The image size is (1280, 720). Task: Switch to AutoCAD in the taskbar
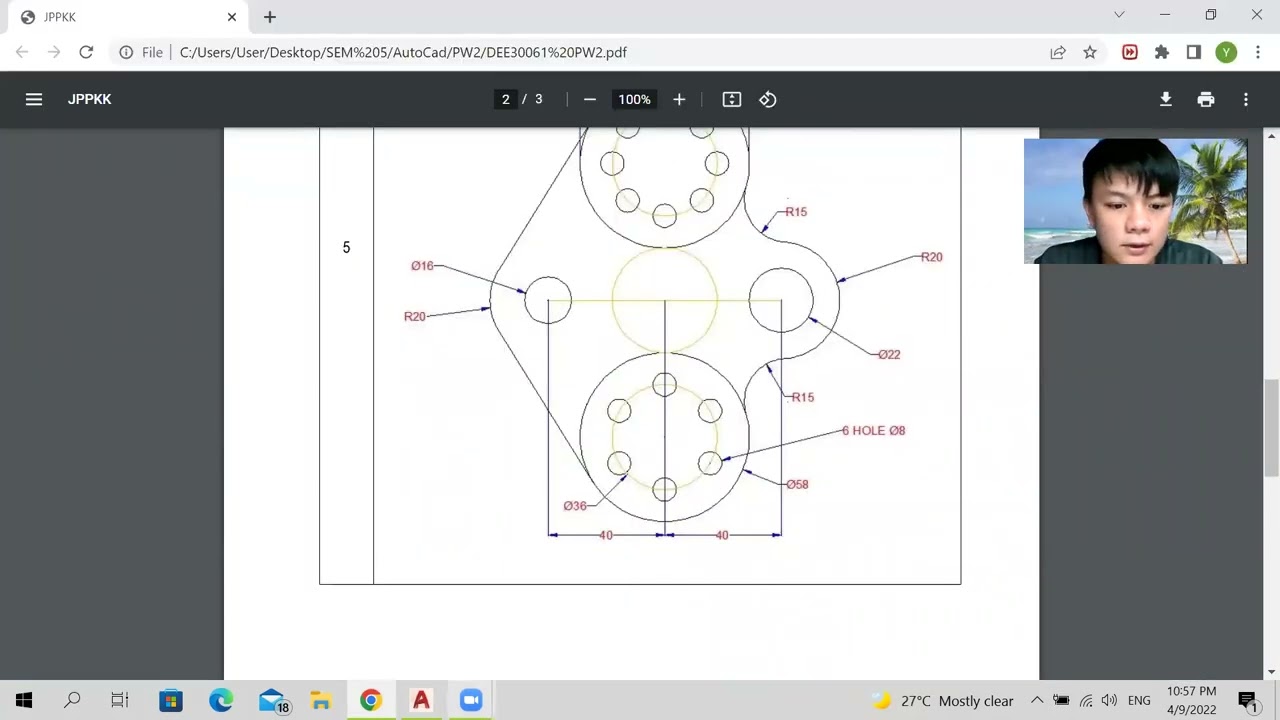click(421, 700)
